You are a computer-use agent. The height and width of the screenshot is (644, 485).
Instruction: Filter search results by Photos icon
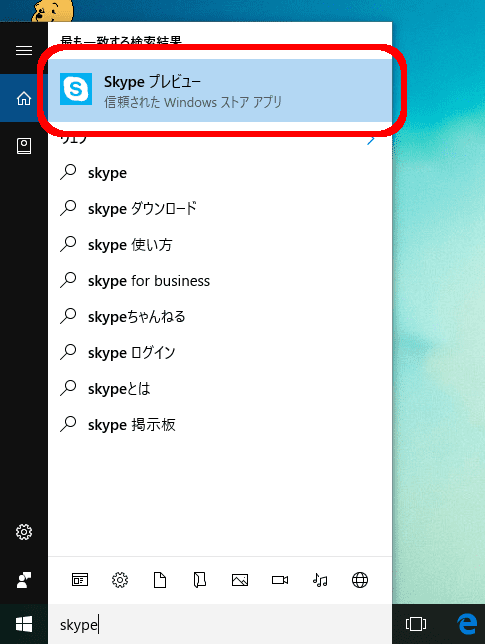(240, 580)
